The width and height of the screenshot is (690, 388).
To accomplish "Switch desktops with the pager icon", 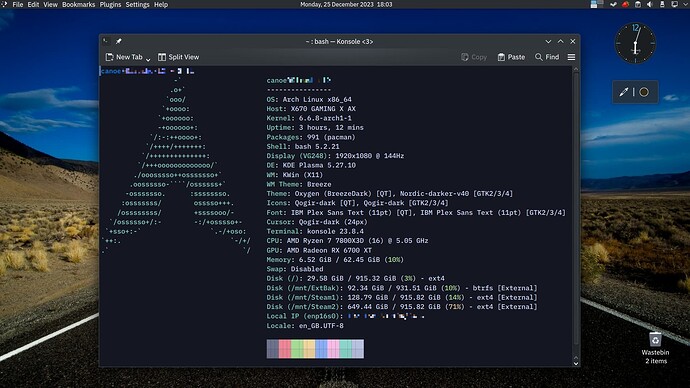I will [x=597, y=4].
